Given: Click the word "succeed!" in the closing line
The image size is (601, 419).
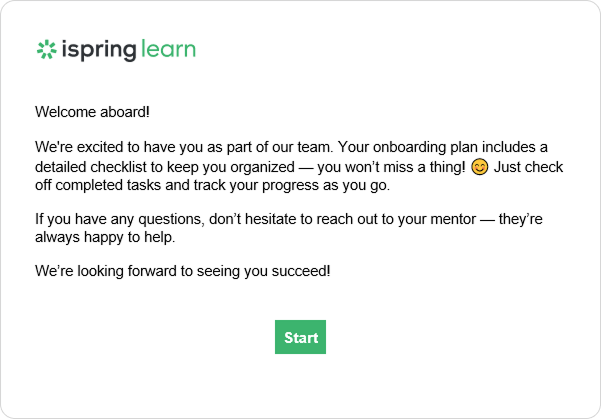Looking at the screenshot, I should click(301, 271).
